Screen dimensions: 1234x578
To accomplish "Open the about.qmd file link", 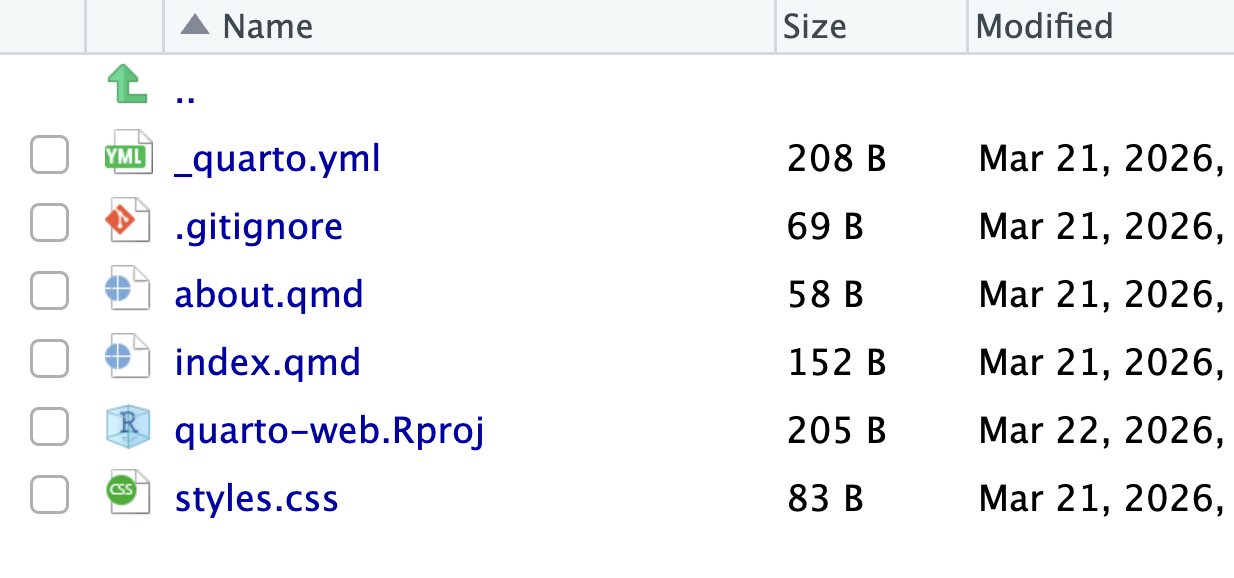I will pyautogui.click(x=268, y=293).
